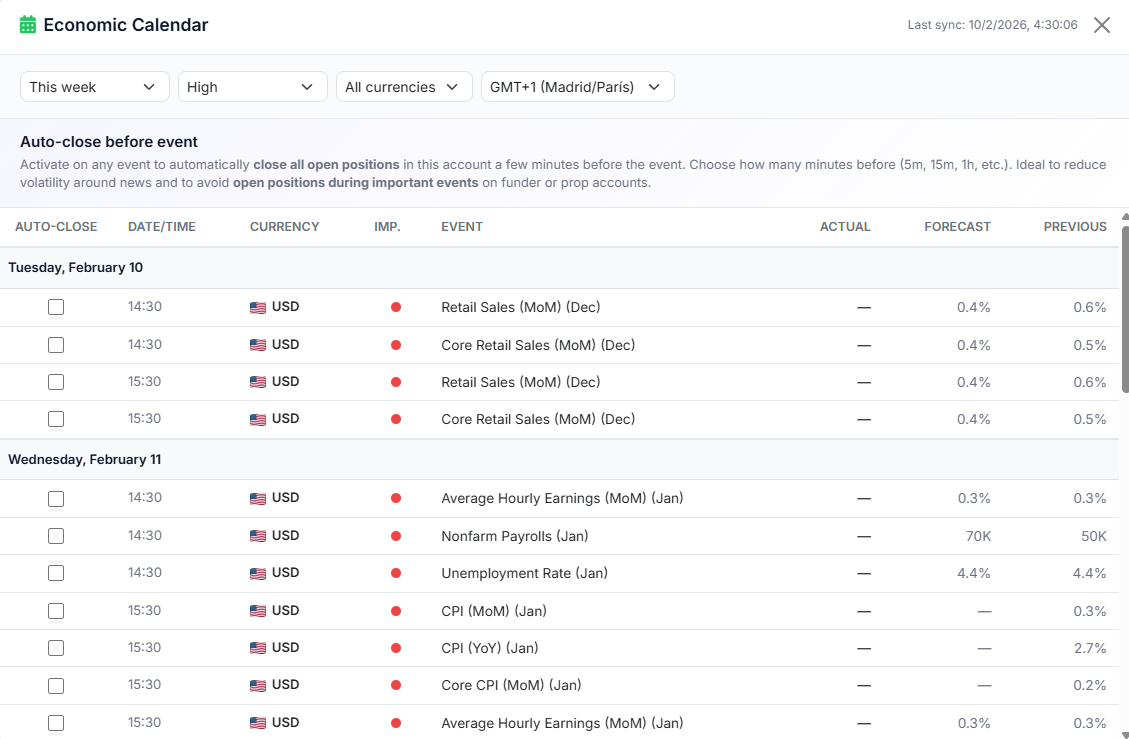Click the red dot for Core Retail Sales at 14:30
Screen dimensions: 1129x739
tap(396, 344)
